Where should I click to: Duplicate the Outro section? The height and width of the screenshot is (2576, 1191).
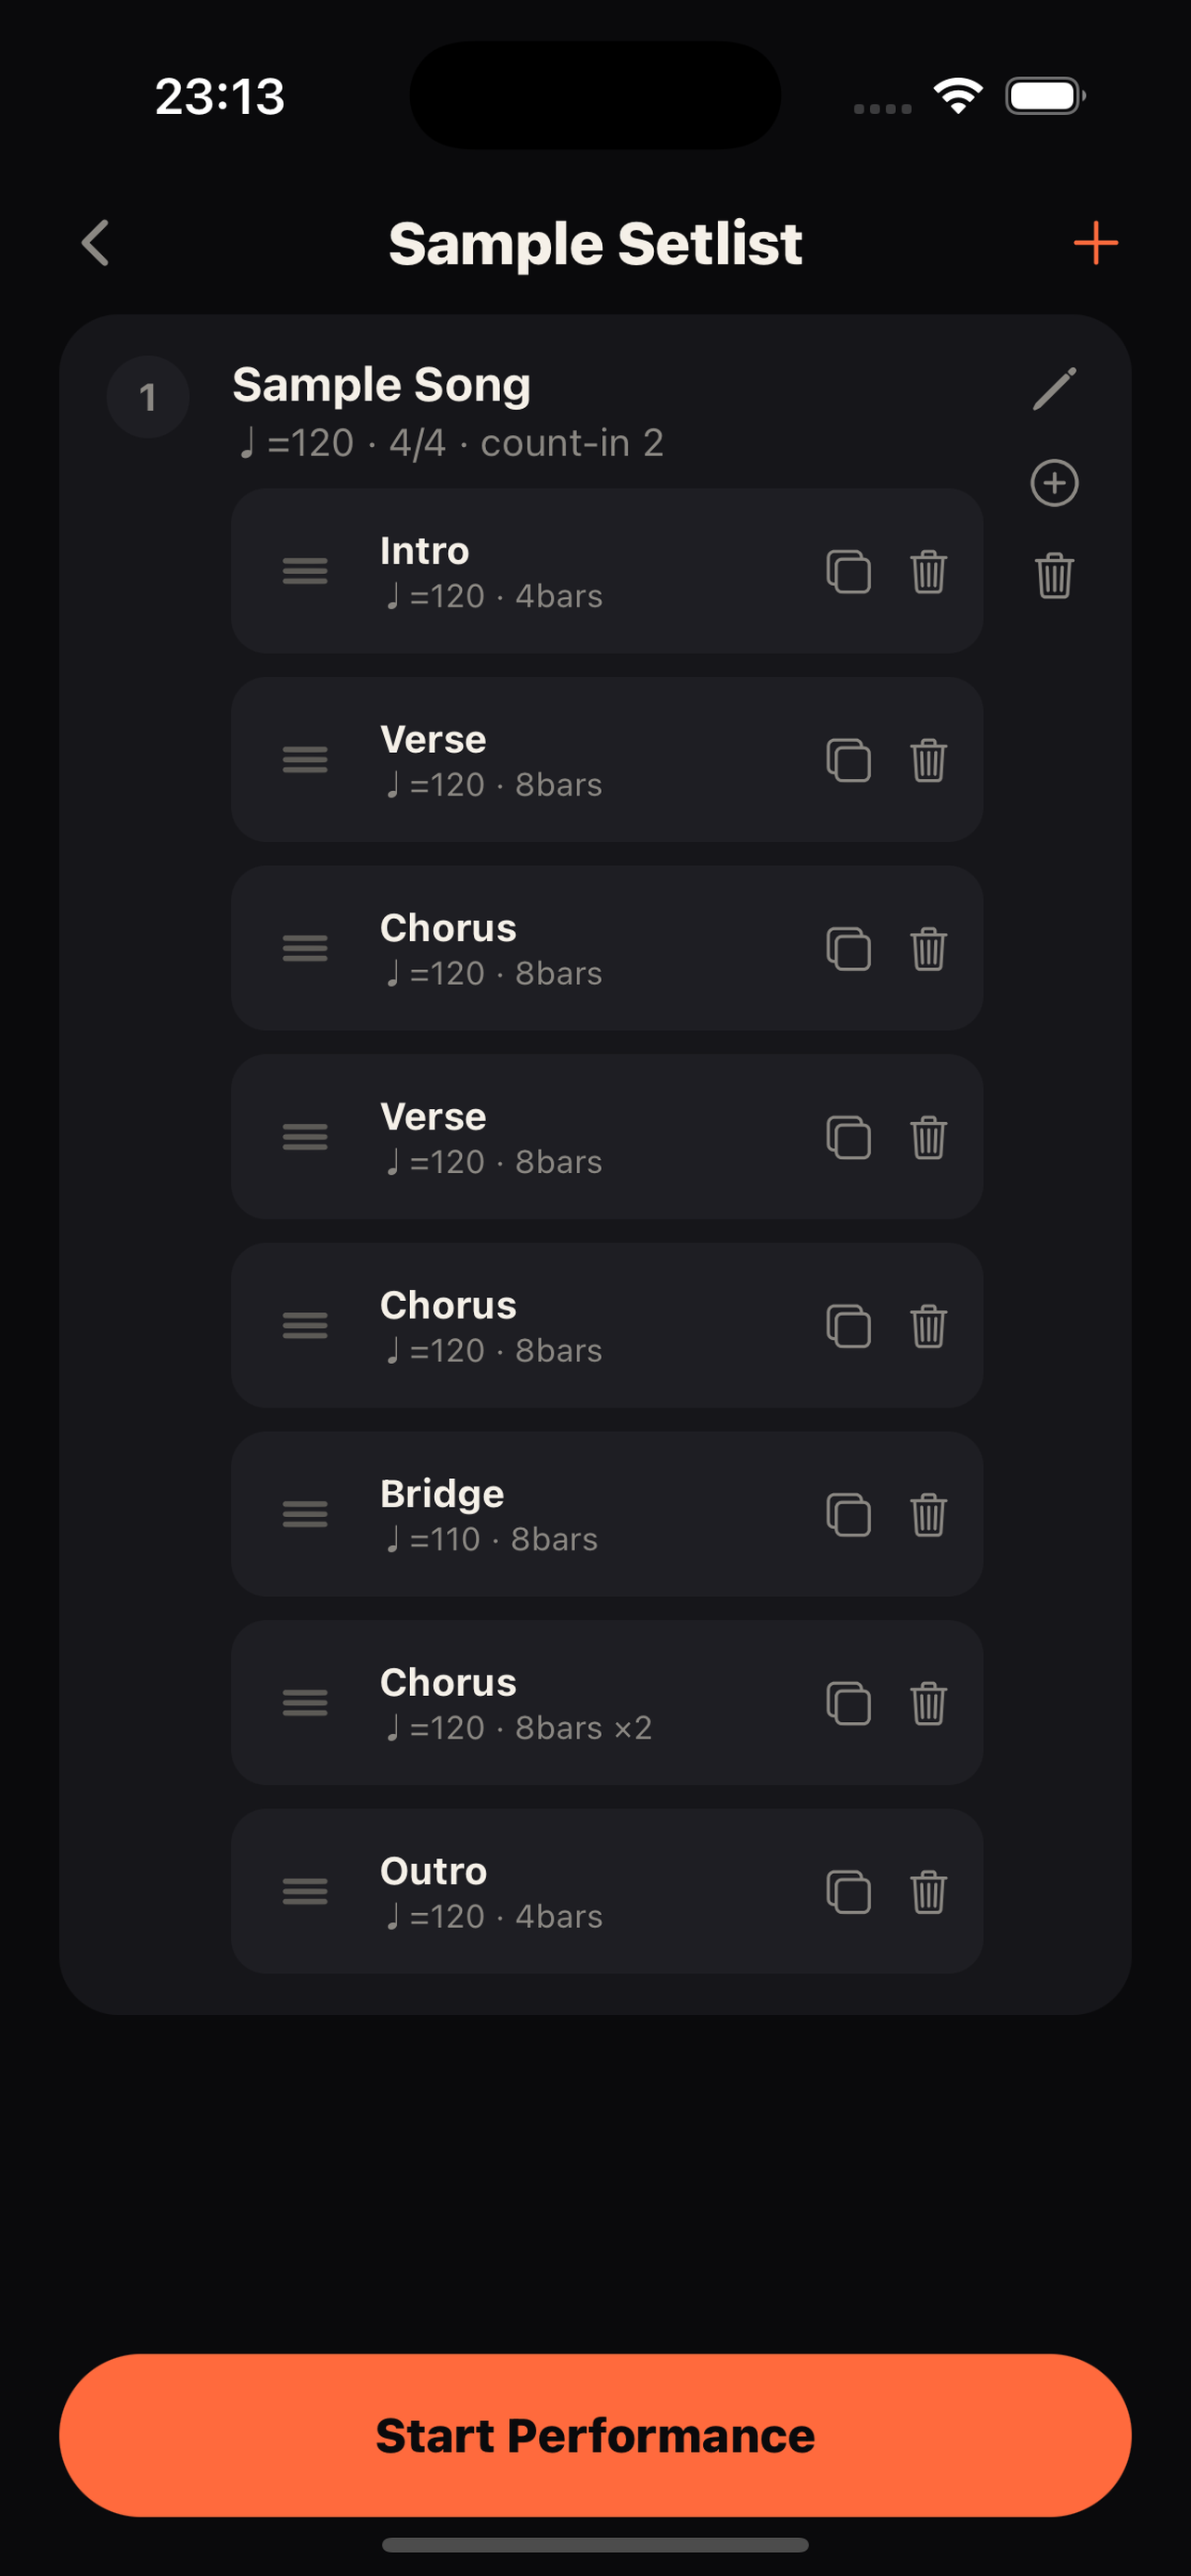click(848, 1891)
